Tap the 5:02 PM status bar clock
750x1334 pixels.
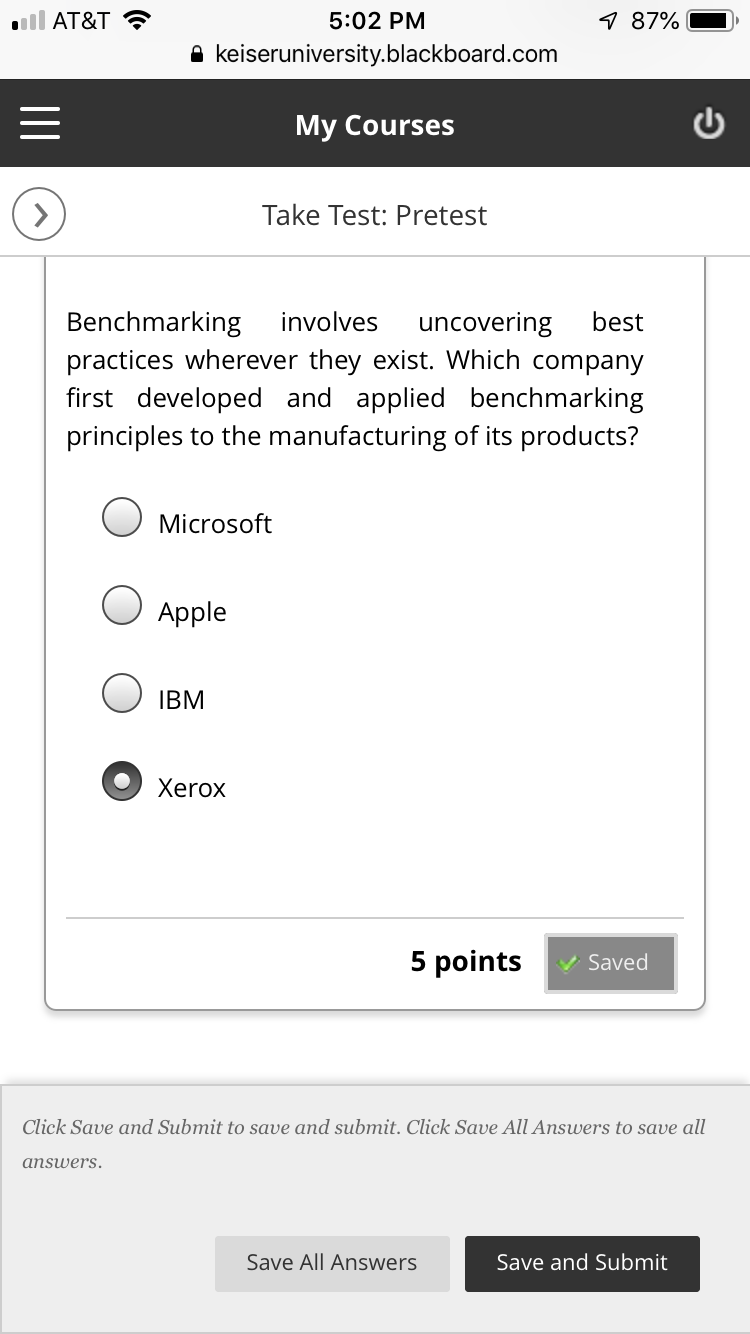(x=376, y=21)
